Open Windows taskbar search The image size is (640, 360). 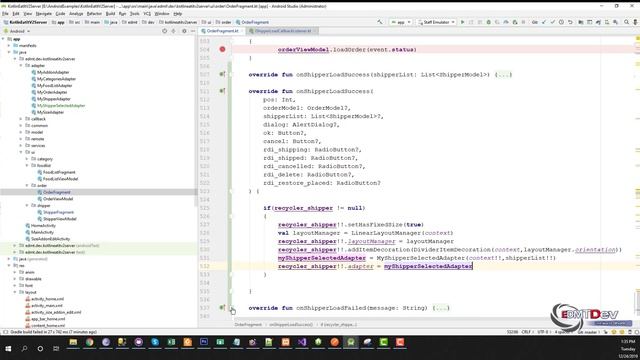click(x=24, y=348)
